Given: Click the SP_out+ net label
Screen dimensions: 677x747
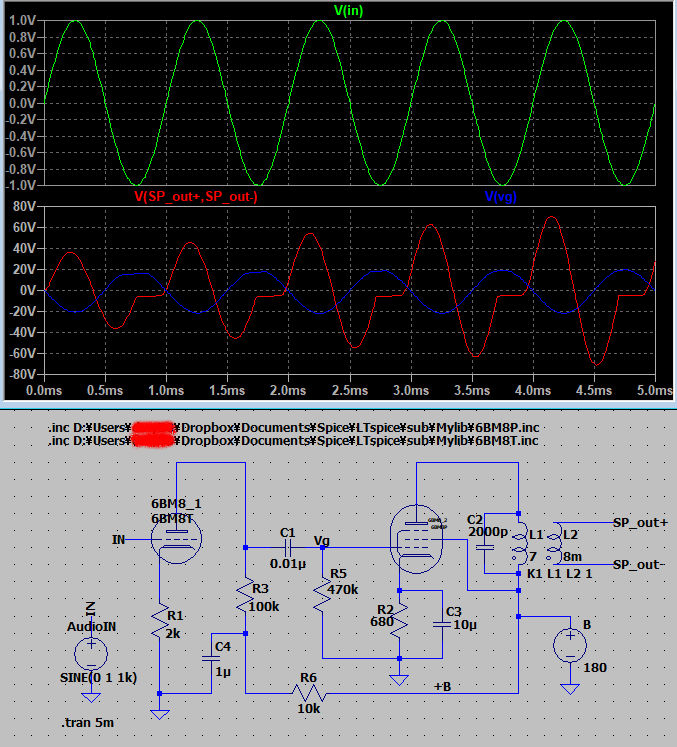Looking at the screenshot, I should (x=638, y=524).
